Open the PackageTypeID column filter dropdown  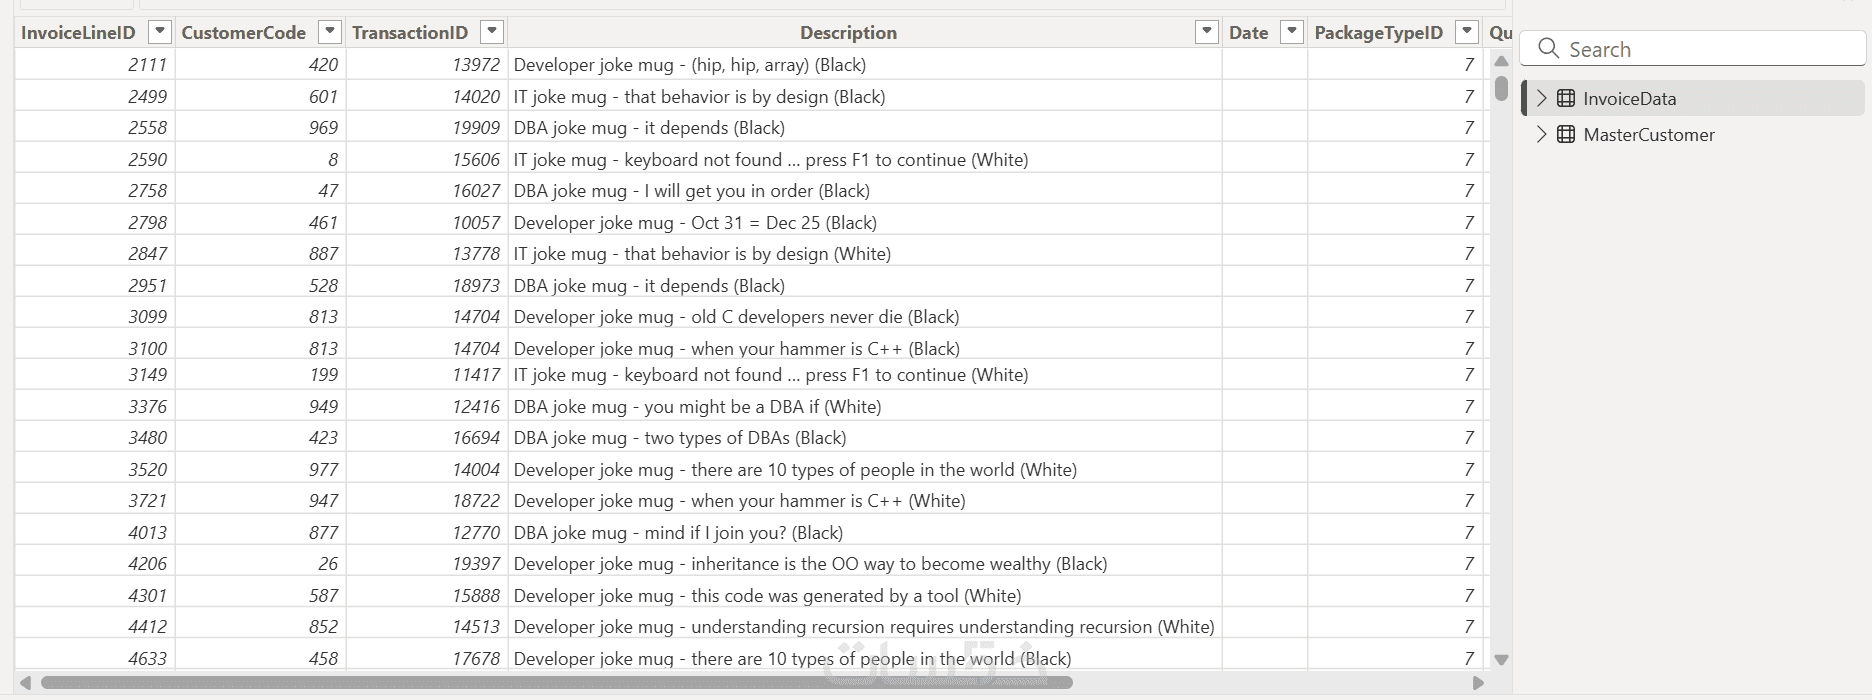(x=1467, y=32)
